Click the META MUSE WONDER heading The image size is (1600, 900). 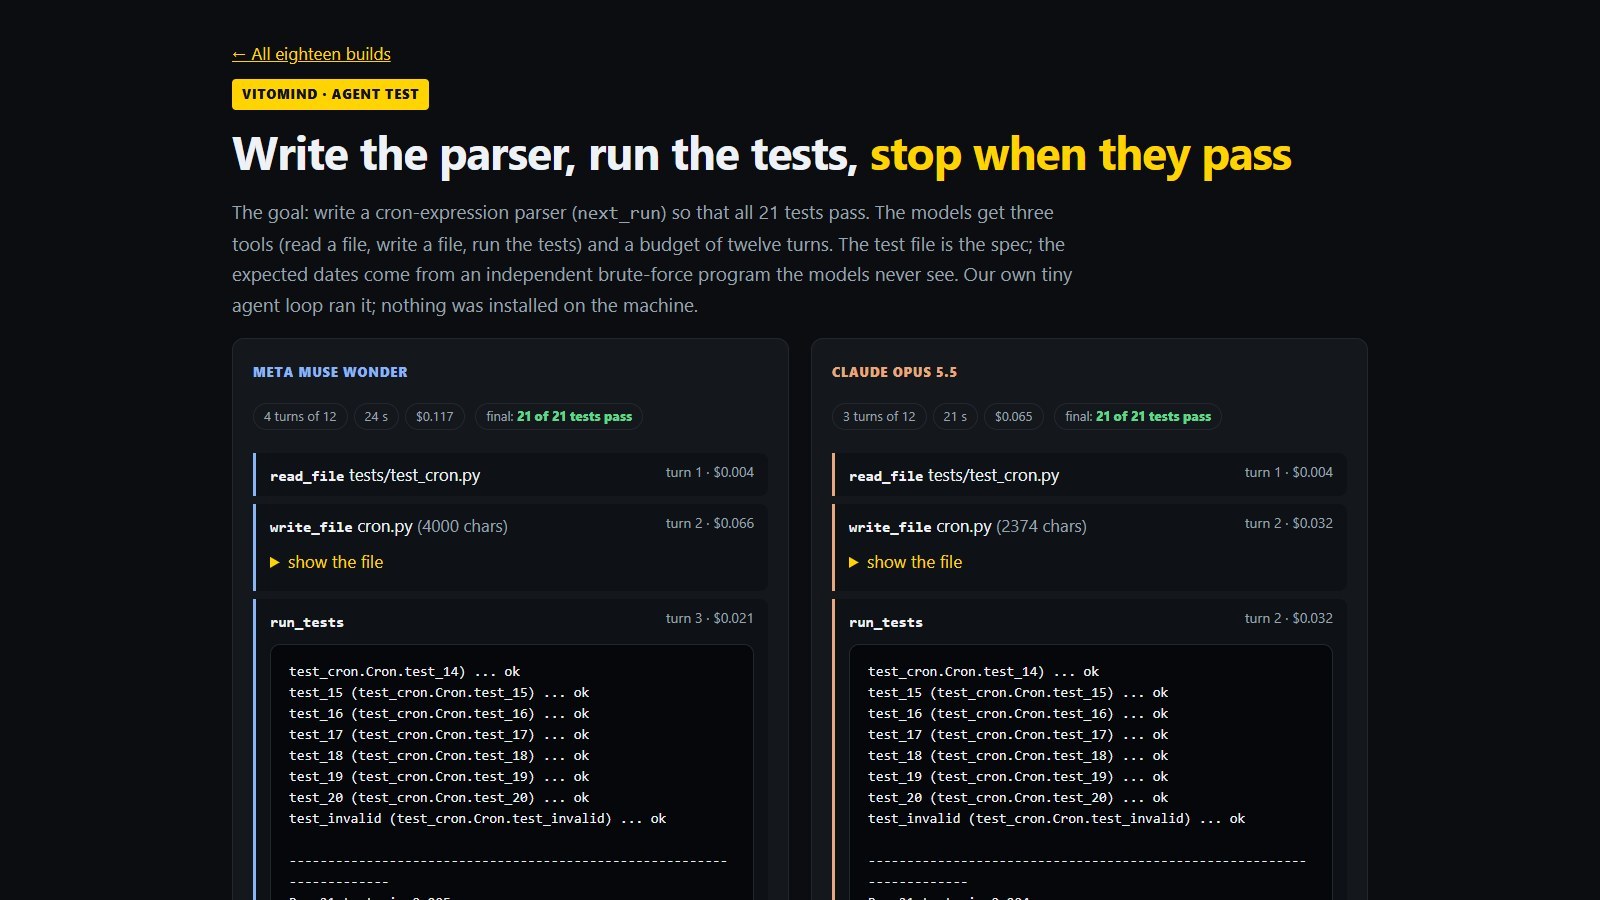pos(330,372)
